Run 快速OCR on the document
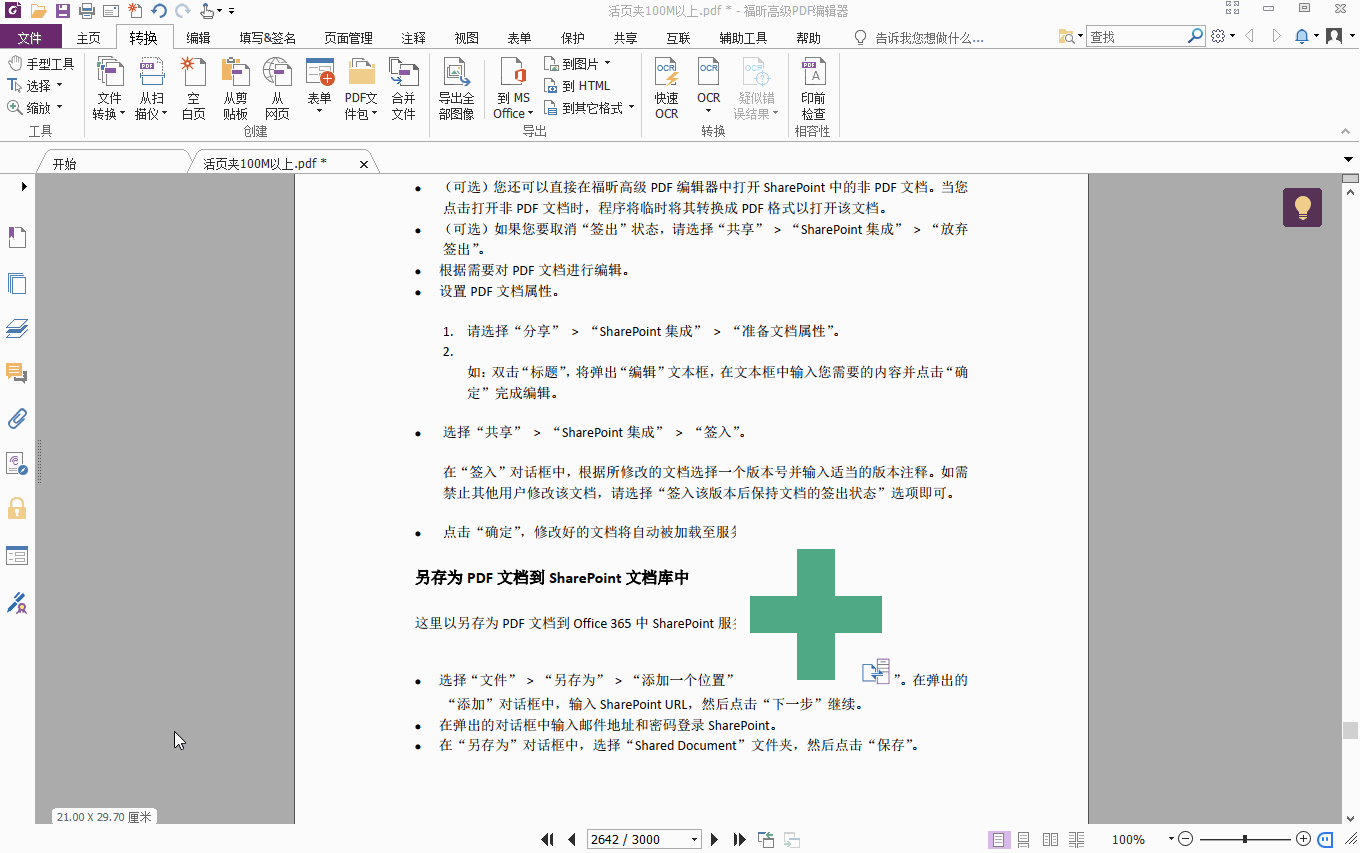This screenshot has width=1360, height=853. pos(666,88)
